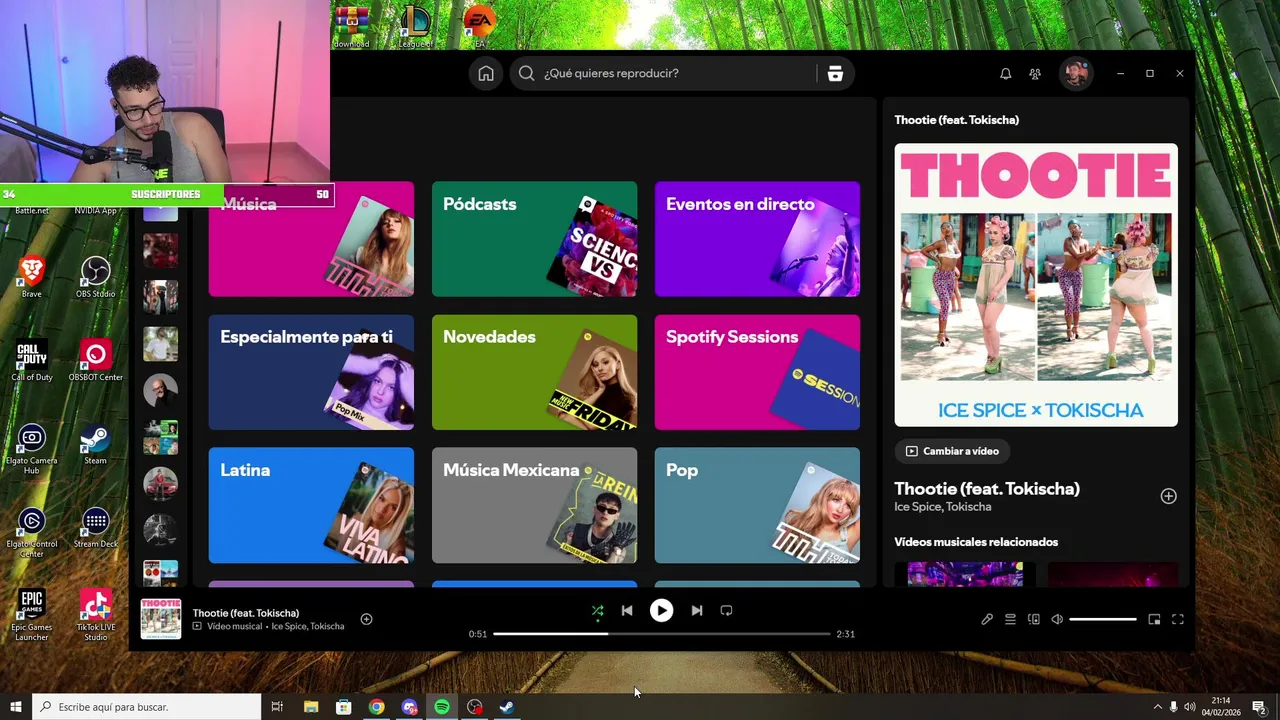Click 'Cambiar a vídeo' button
Image resolution: width=1280 pixels, height=720 pixels.
point(952,451)
